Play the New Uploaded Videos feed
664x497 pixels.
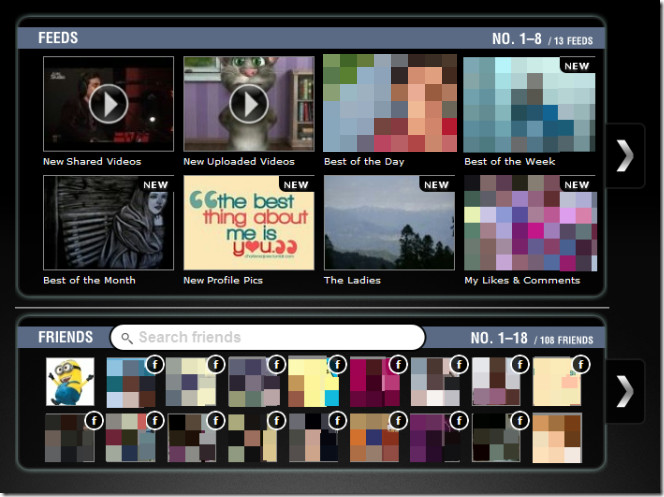(248, 103)
